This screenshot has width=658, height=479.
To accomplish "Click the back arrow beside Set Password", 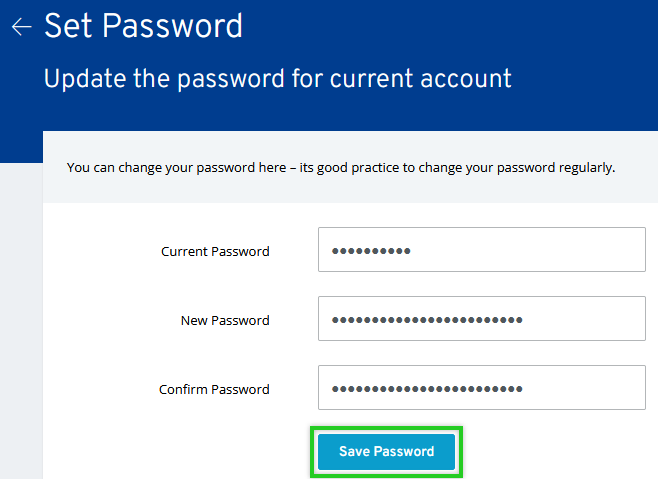I will tap(21, 27).
